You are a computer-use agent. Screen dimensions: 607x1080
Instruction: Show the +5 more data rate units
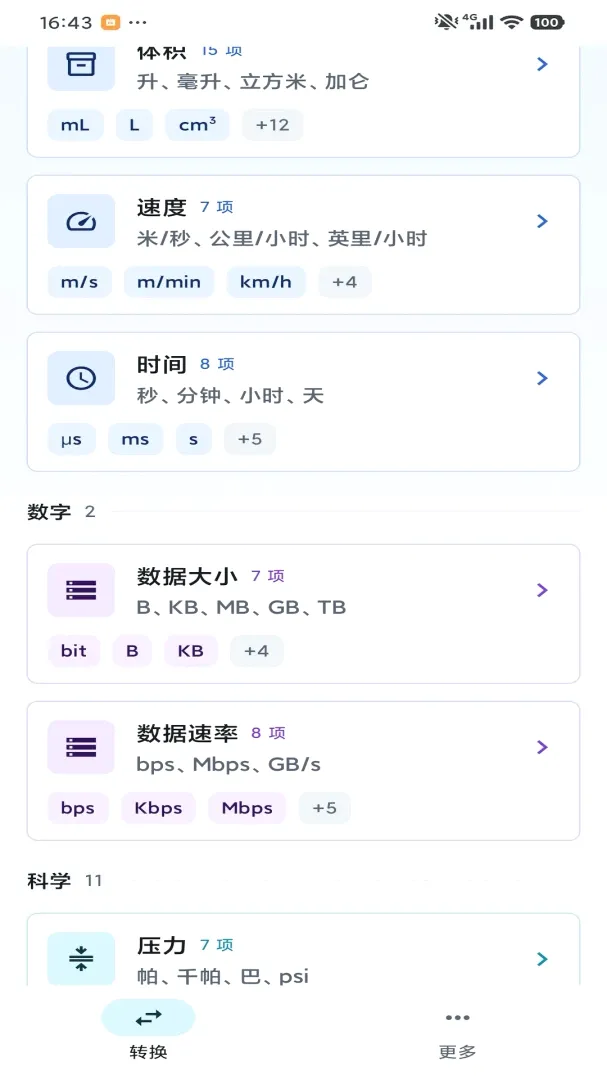point(325,808)
